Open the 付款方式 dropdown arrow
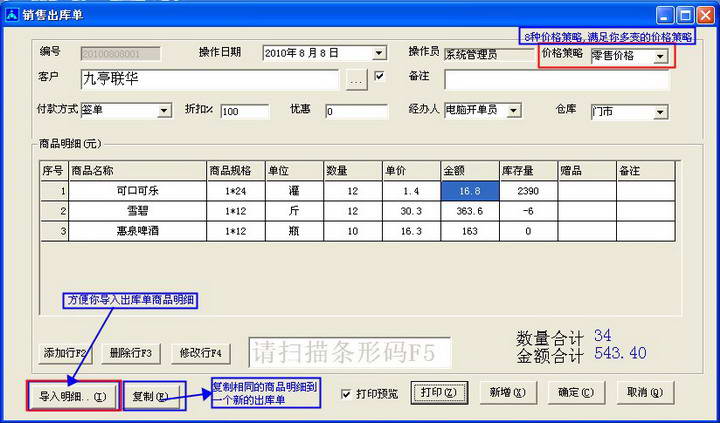Screen dimensions: 720x423 pos(164,111)
